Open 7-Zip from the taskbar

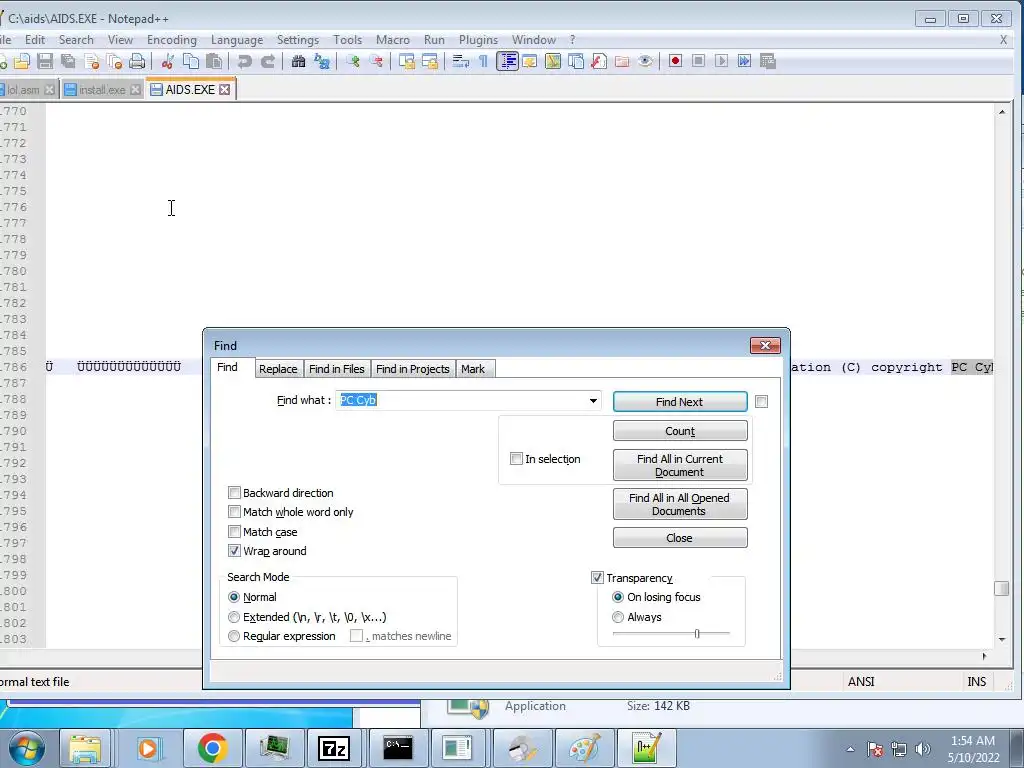pos(334,748)
